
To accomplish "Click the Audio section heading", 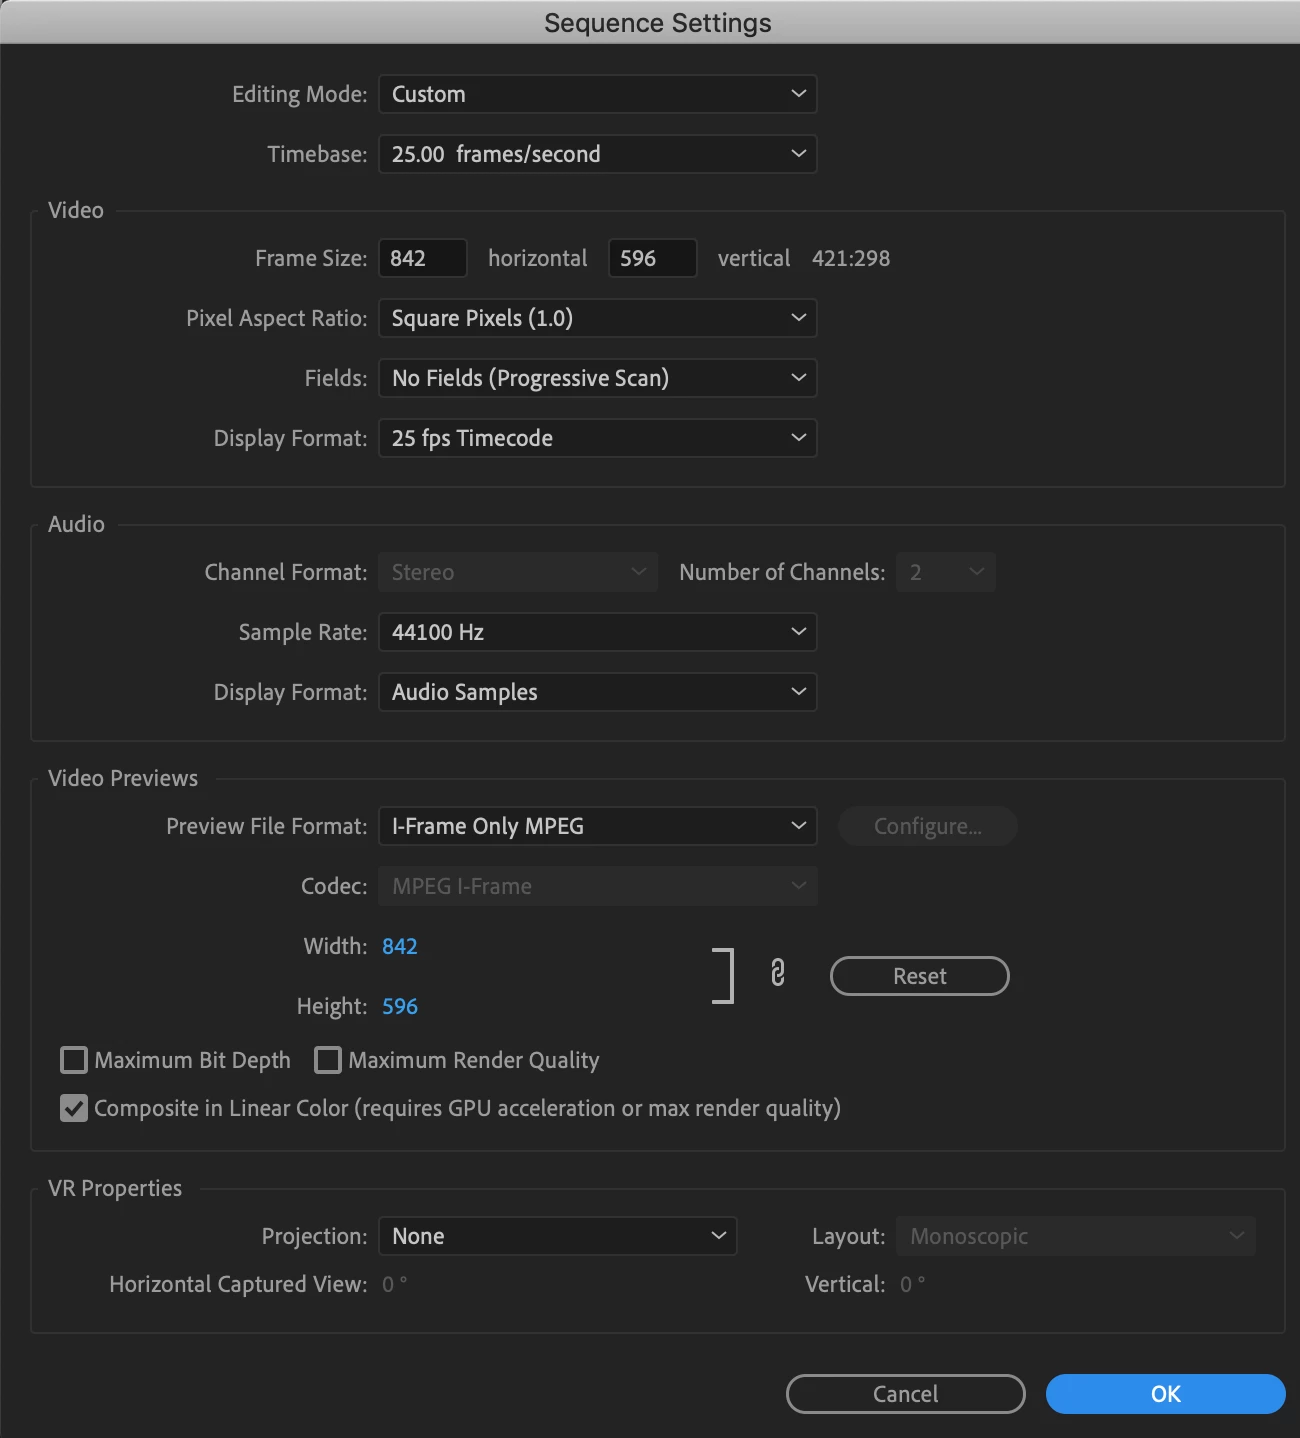I will coord(76,524).
